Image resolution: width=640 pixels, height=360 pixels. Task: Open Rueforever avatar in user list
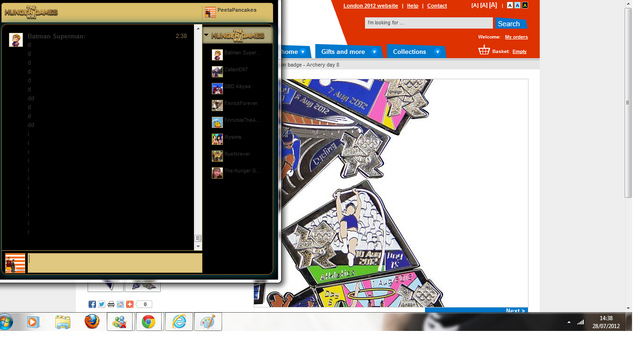pos(217,156)
